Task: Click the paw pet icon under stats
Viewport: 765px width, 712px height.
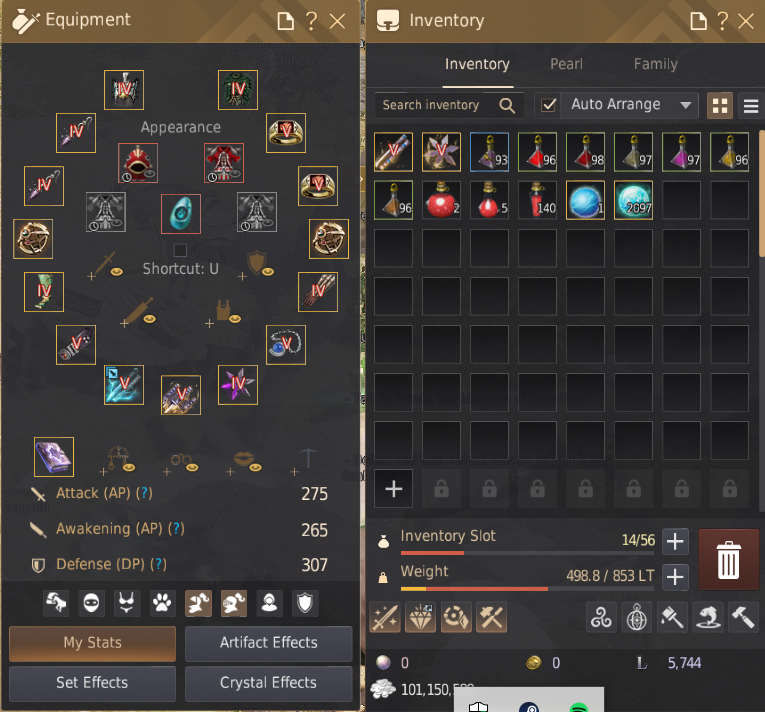Action: 162,603
